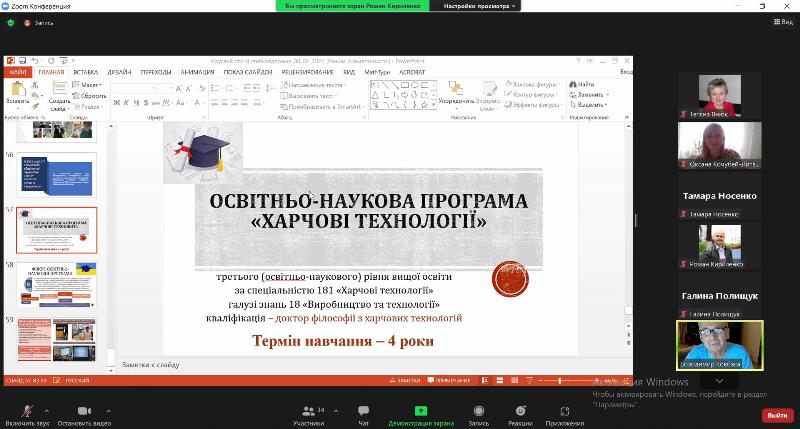Click the Shape Fill (Заливка фигуры) button

[532, 84]
